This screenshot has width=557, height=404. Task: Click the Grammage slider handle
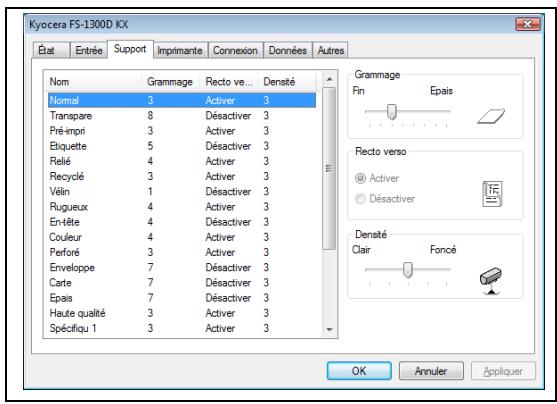(x=391, y=112)
